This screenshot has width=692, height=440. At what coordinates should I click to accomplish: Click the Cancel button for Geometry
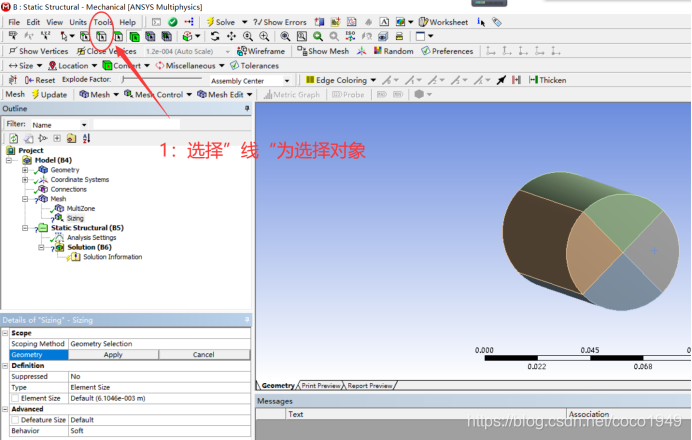[204, 354]
